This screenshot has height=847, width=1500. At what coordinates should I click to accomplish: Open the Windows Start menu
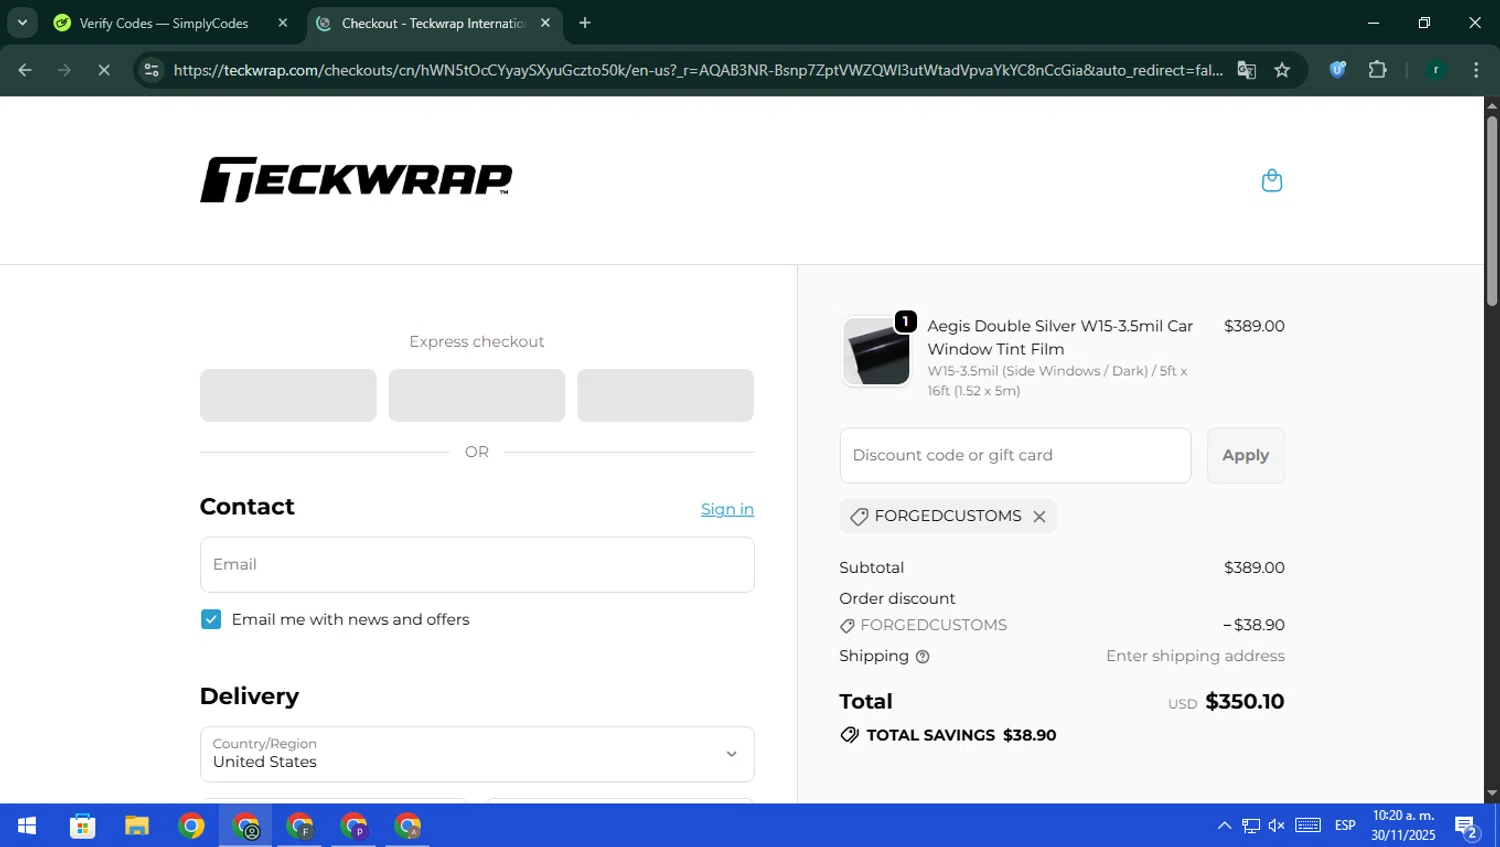click(27, 826)
